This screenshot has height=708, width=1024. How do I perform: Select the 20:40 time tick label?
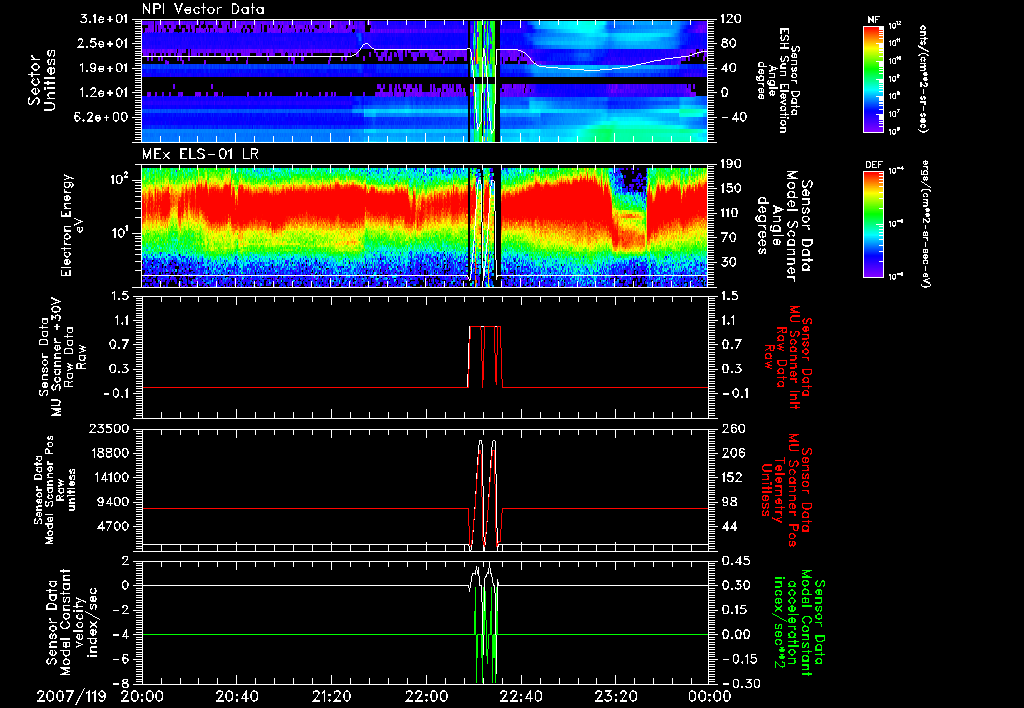(238, 695)
